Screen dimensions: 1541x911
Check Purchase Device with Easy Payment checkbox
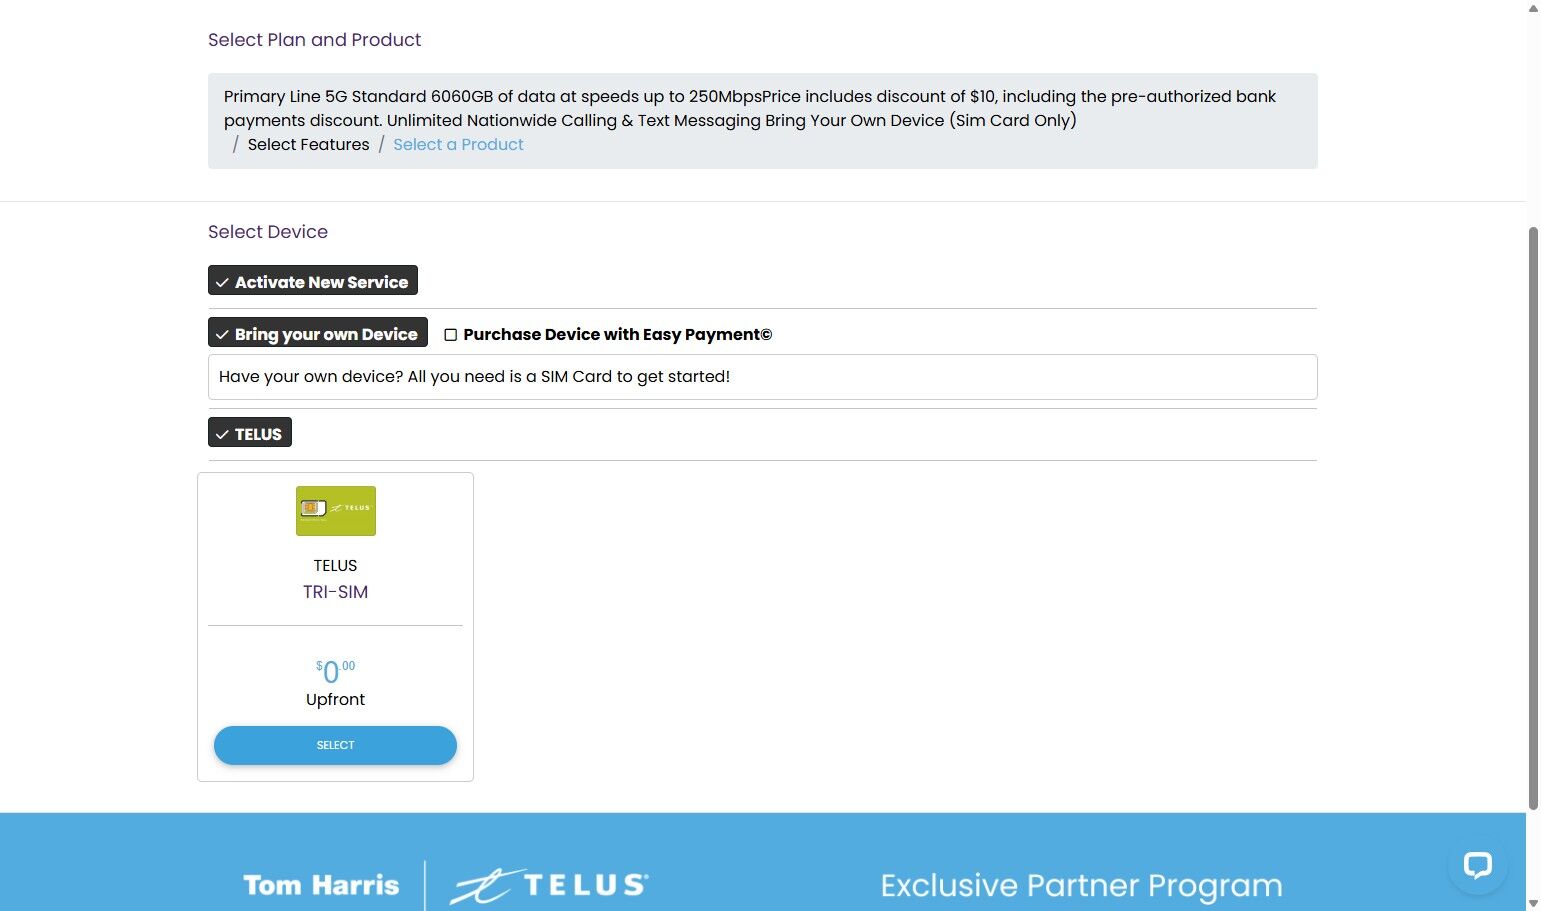coord(451,335)
